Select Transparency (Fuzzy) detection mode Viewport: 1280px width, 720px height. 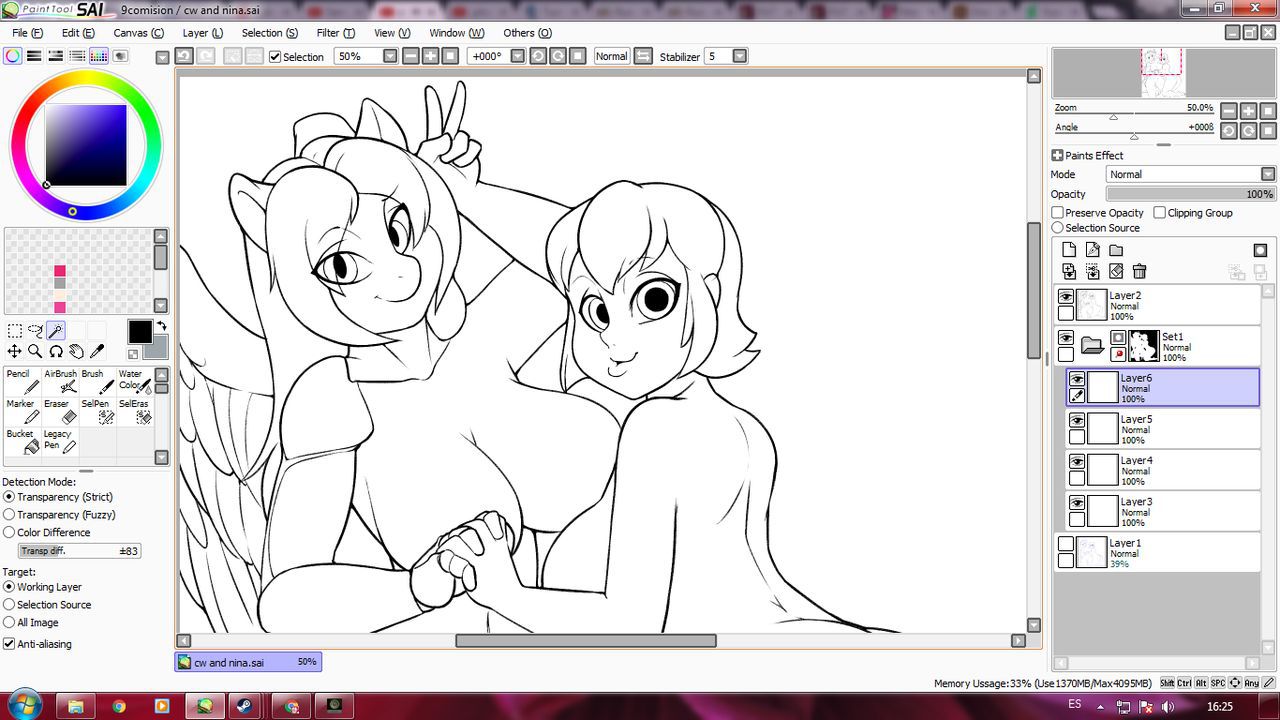click(x=9, y=515)
